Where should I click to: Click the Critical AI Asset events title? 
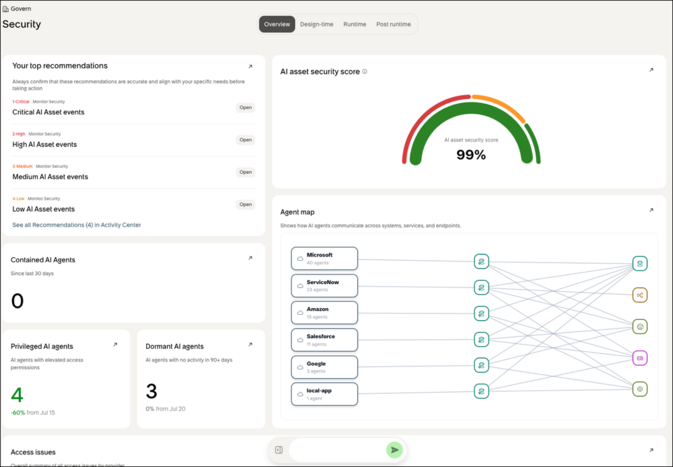(48, 112)
